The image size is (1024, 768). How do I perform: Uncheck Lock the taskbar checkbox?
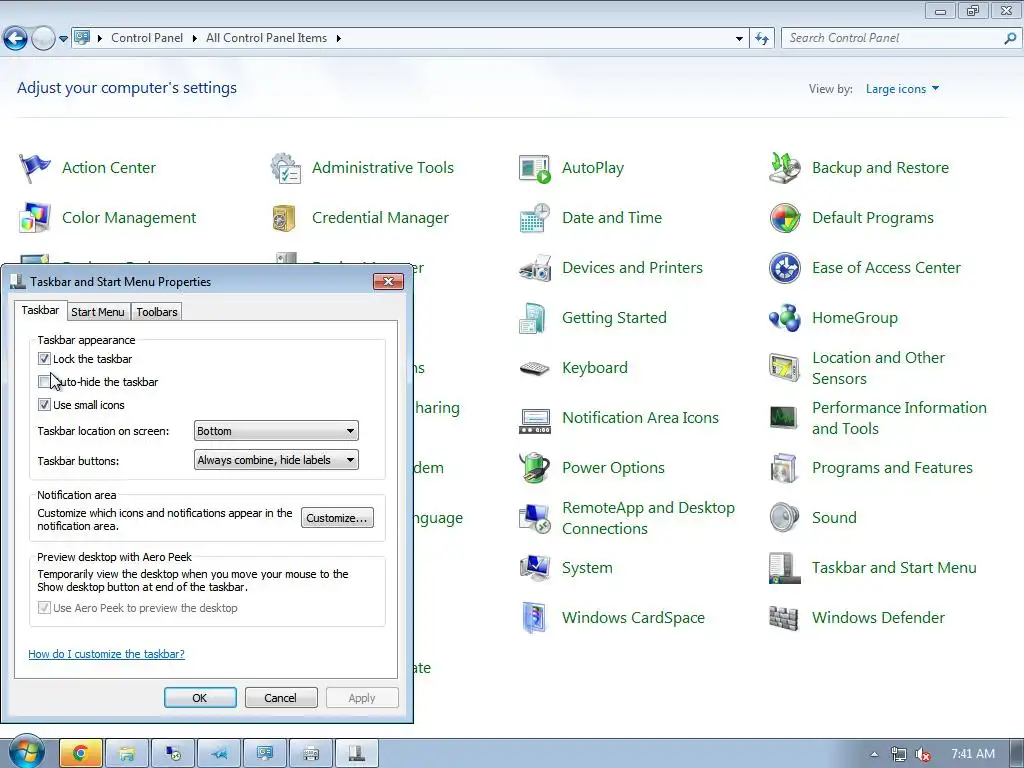click(x=44, y=359)
